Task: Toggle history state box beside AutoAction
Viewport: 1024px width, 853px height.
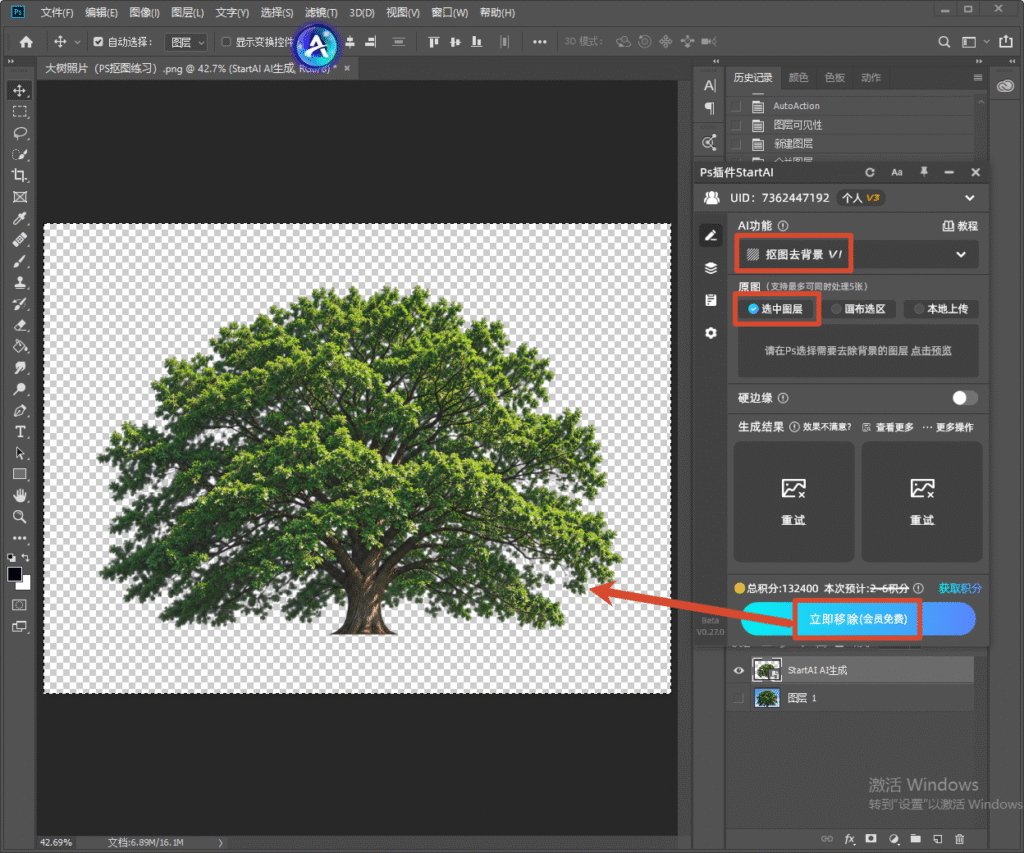Action: [x=737, y=106]
